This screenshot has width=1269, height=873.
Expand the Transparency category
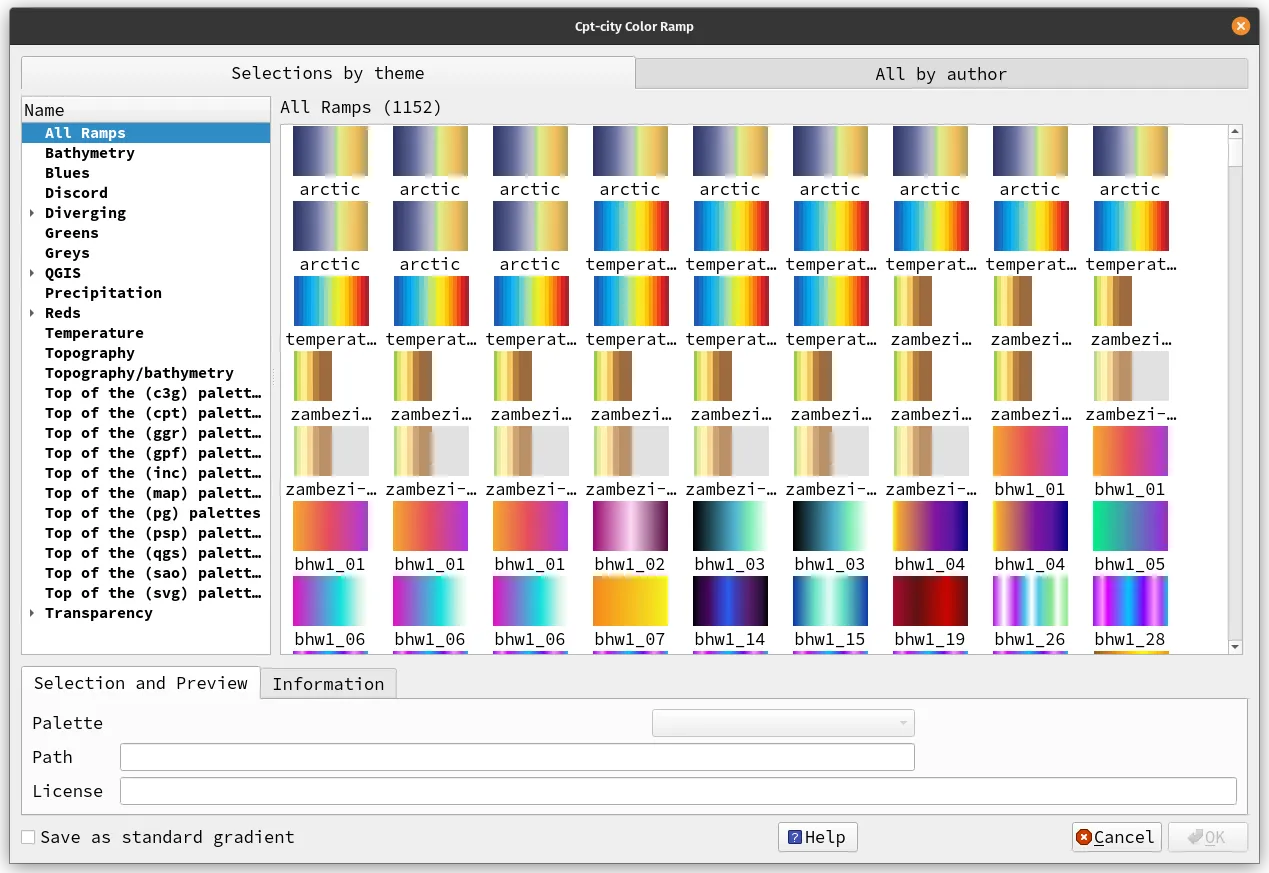pyautogui.click(x=31, y=613)
